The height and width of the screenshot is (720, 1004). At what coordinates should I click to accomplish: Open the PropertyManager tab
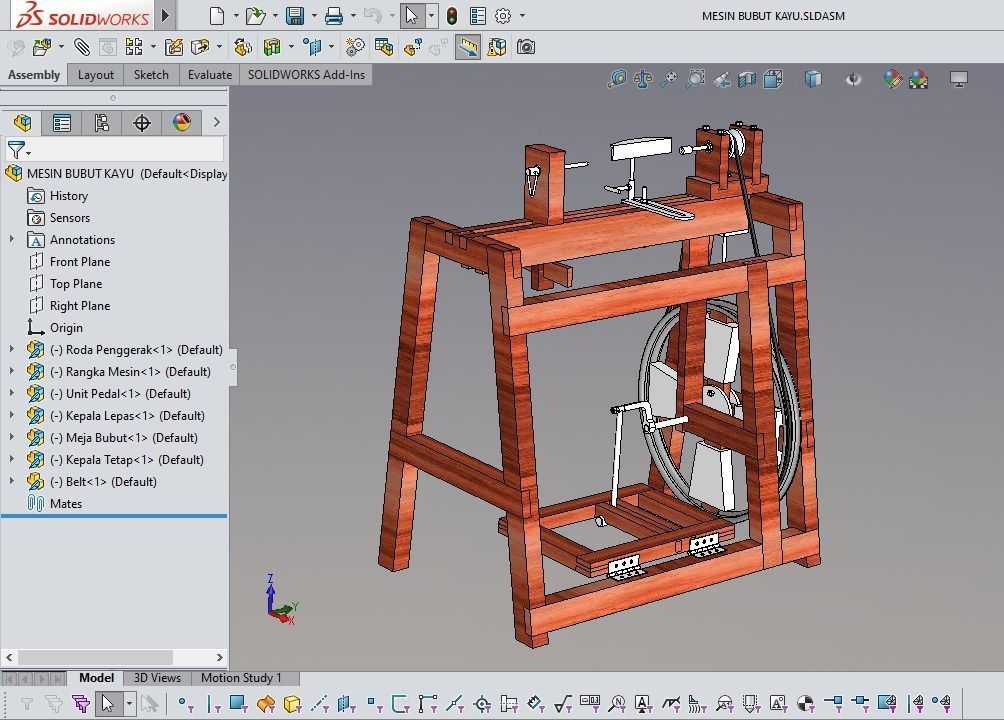click(61, 122)
